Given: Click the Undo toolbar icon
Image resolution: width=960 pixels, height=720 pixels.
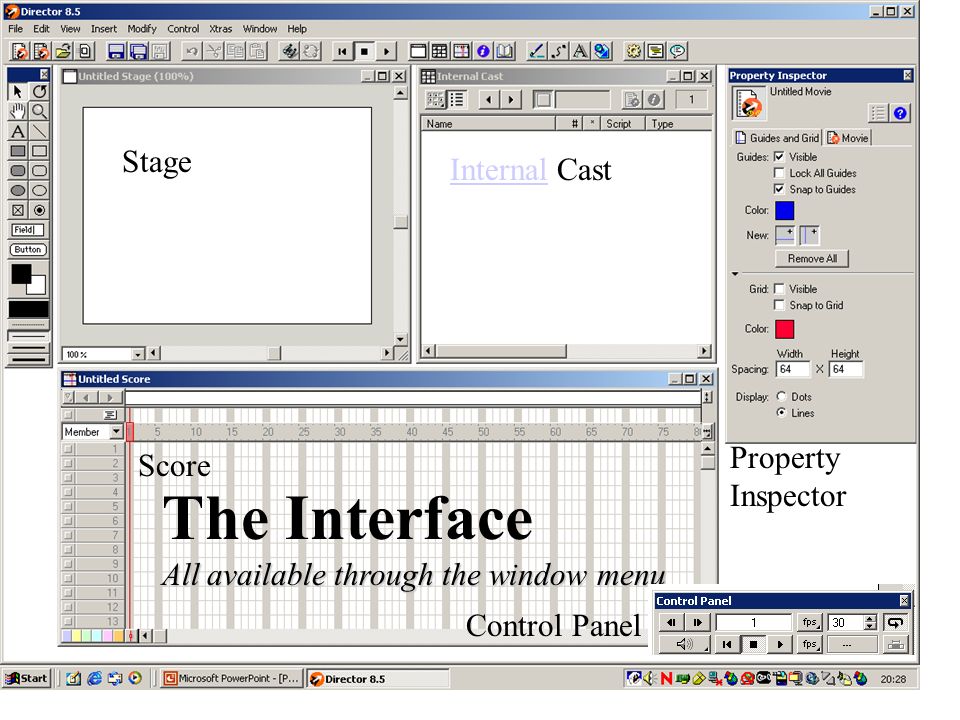Looking at the screenshot, I should 191,51.
